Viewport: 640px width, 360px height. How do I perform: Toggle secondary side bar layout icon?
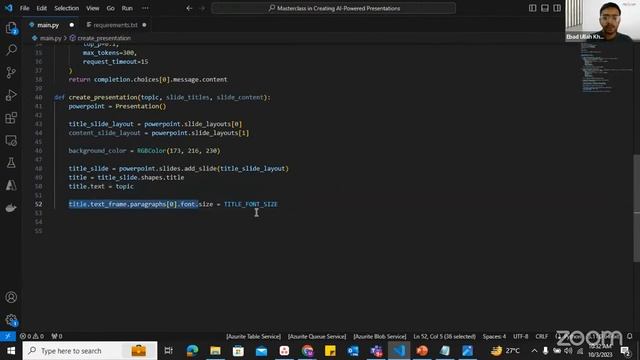(557, 8)
